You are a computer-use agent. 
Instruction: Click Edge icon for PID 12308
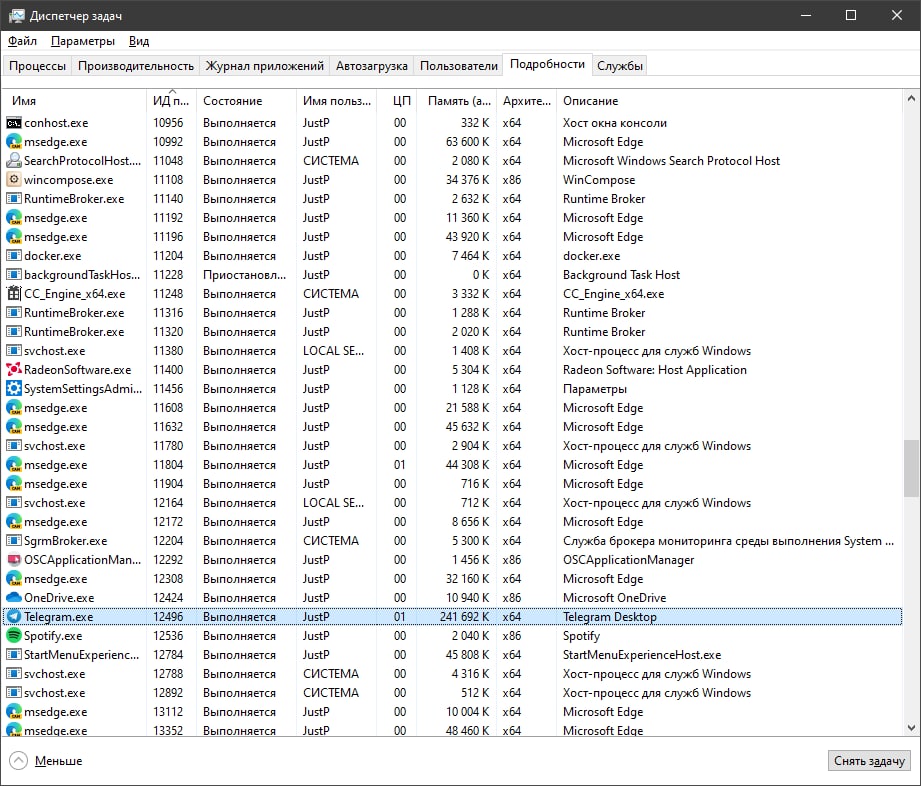14,579
